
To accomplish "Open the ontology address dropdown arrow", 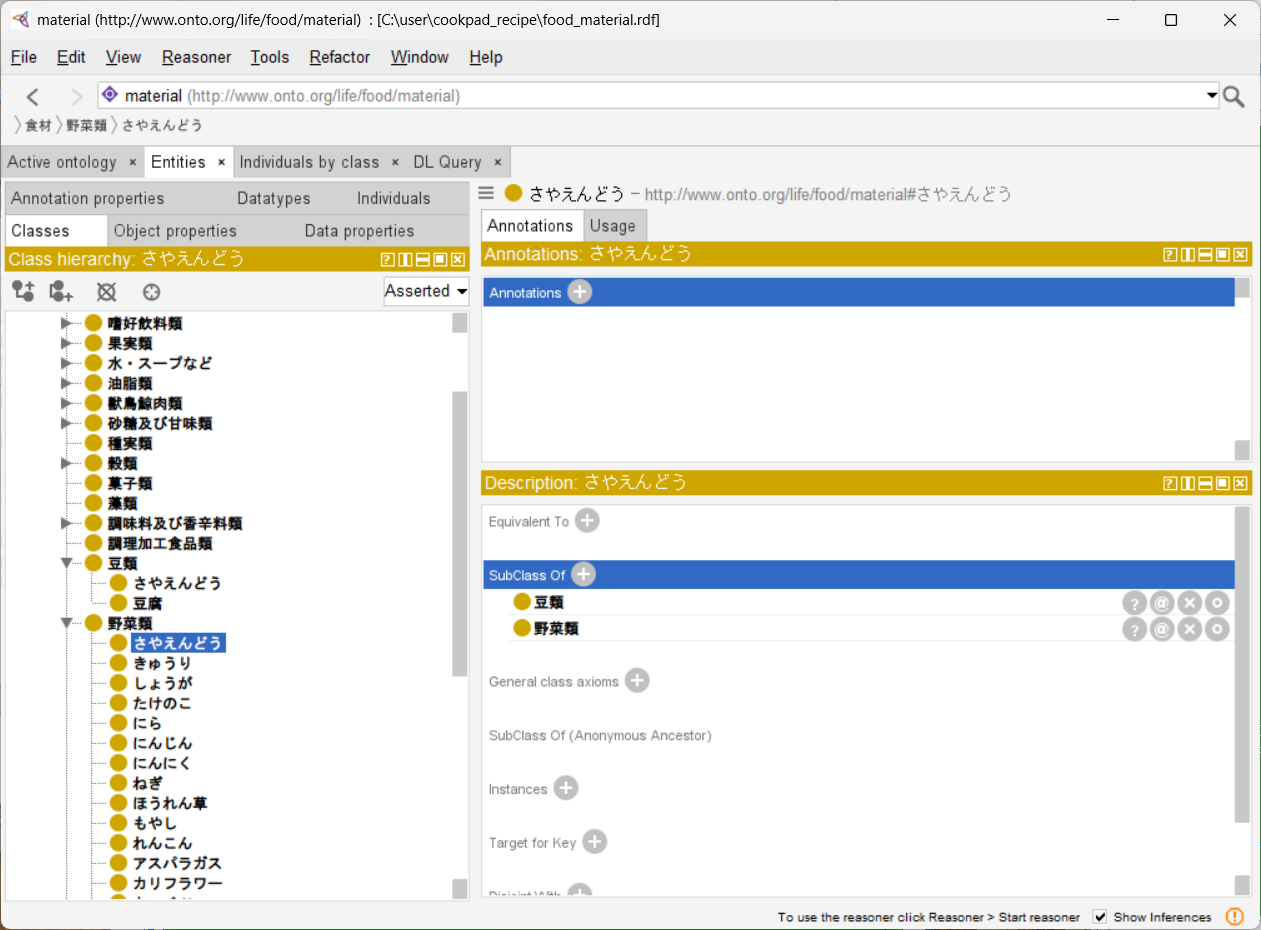I will click(x=1212, y=96).
